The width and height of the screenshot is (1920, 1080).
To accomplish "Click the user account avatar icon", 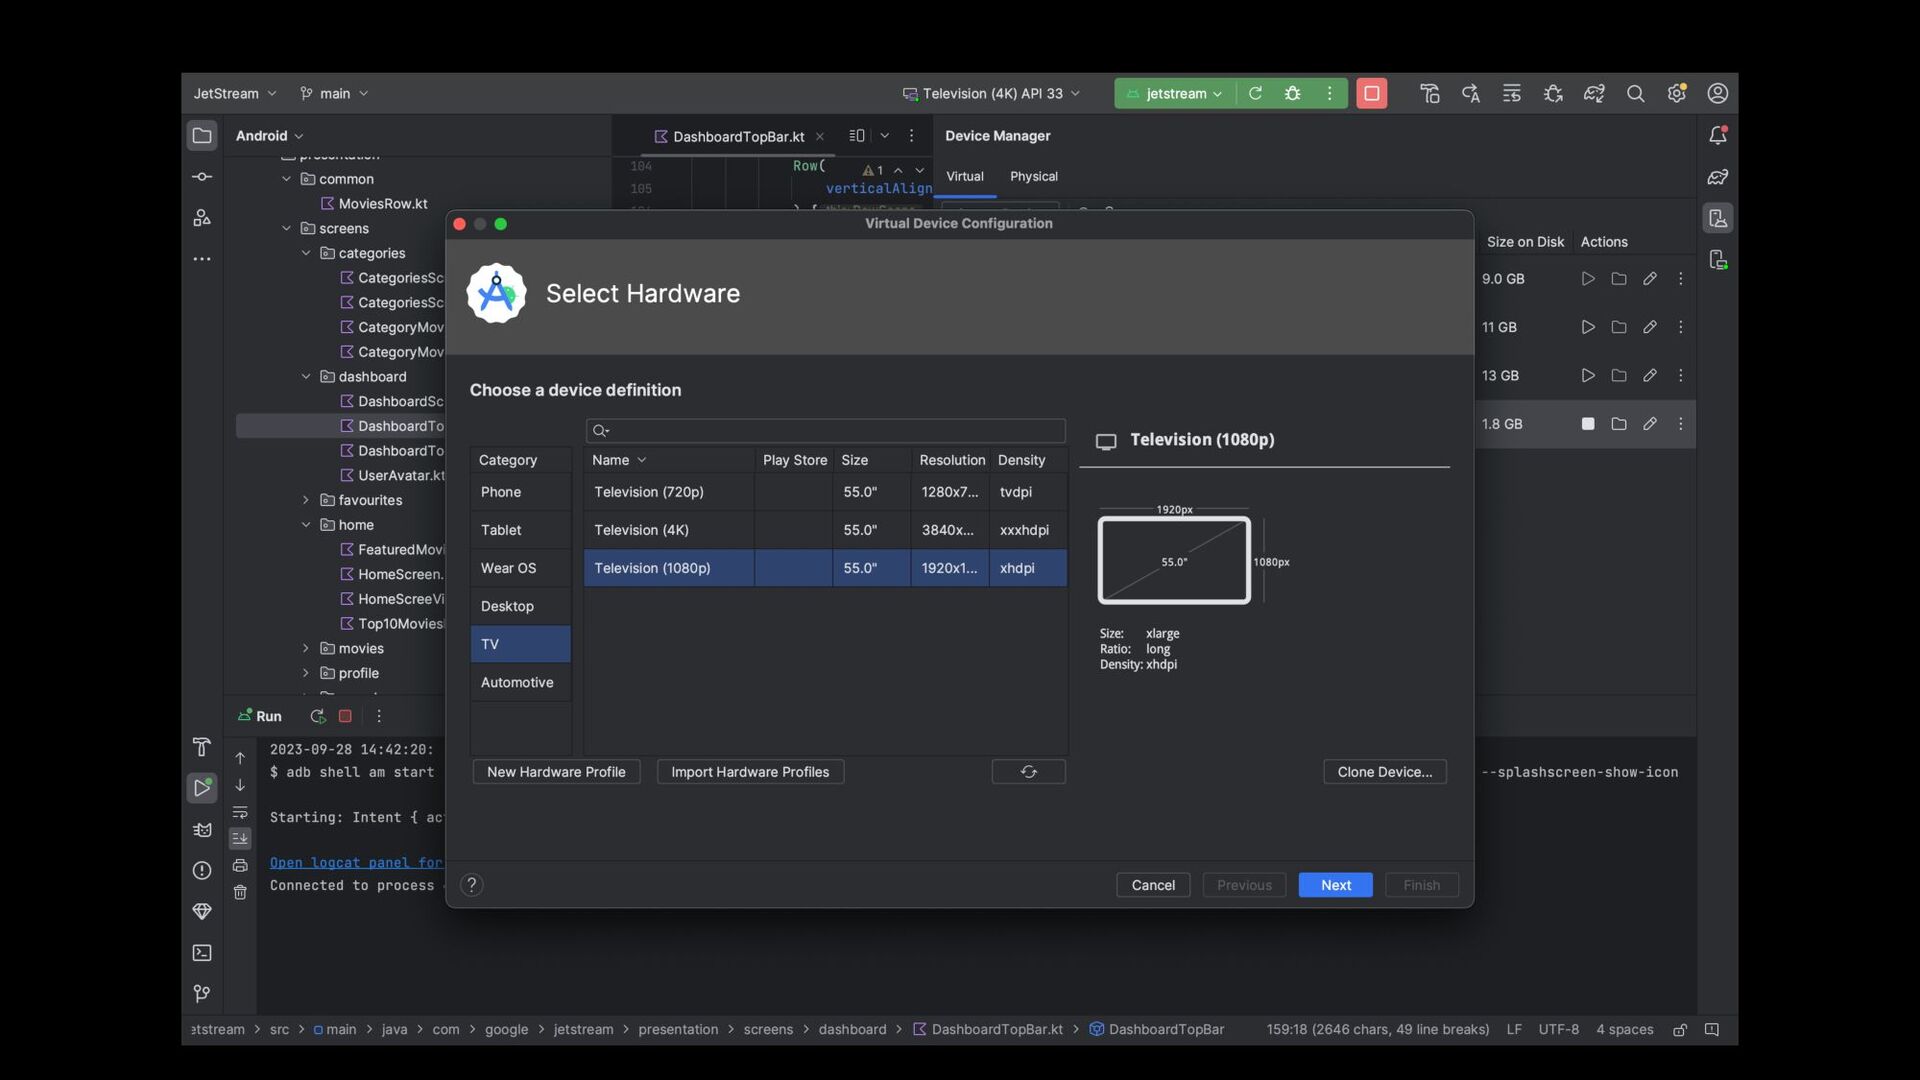I will [1718, 93].
